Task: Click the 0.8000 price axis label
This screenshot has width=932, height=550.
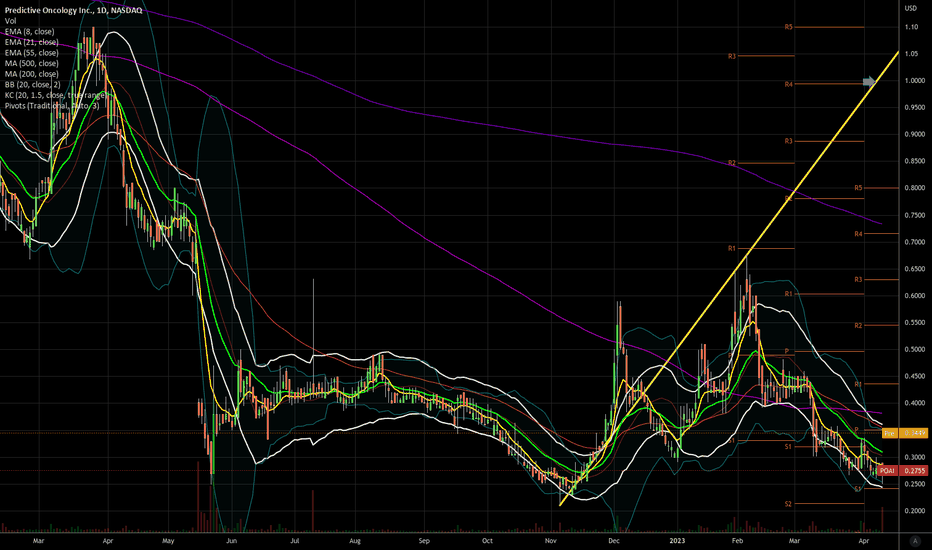Action: click(915, 188)
